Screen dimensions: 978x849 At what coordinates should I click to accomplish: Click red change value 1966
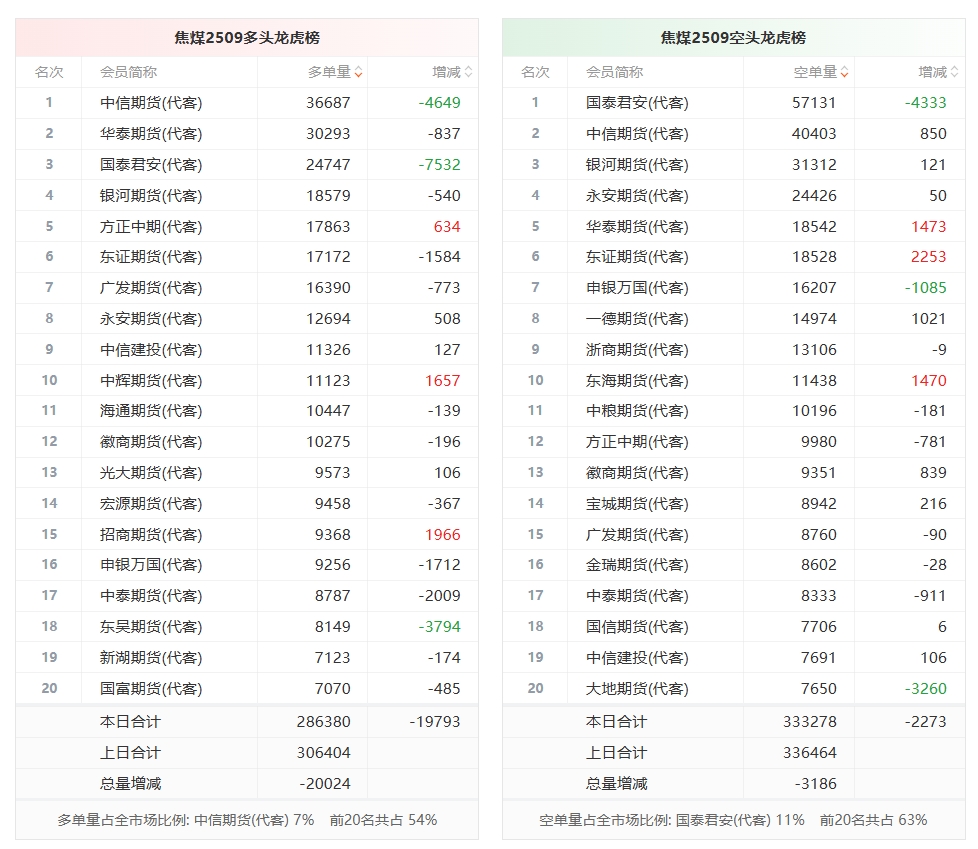coord(443,535)
